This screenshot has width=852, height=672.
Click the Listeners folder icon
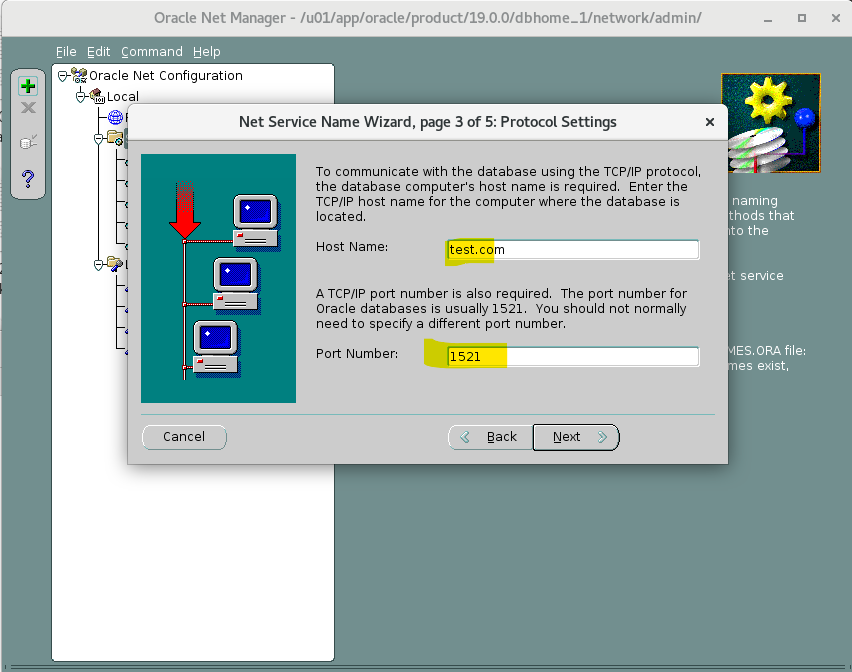(115, 264)
